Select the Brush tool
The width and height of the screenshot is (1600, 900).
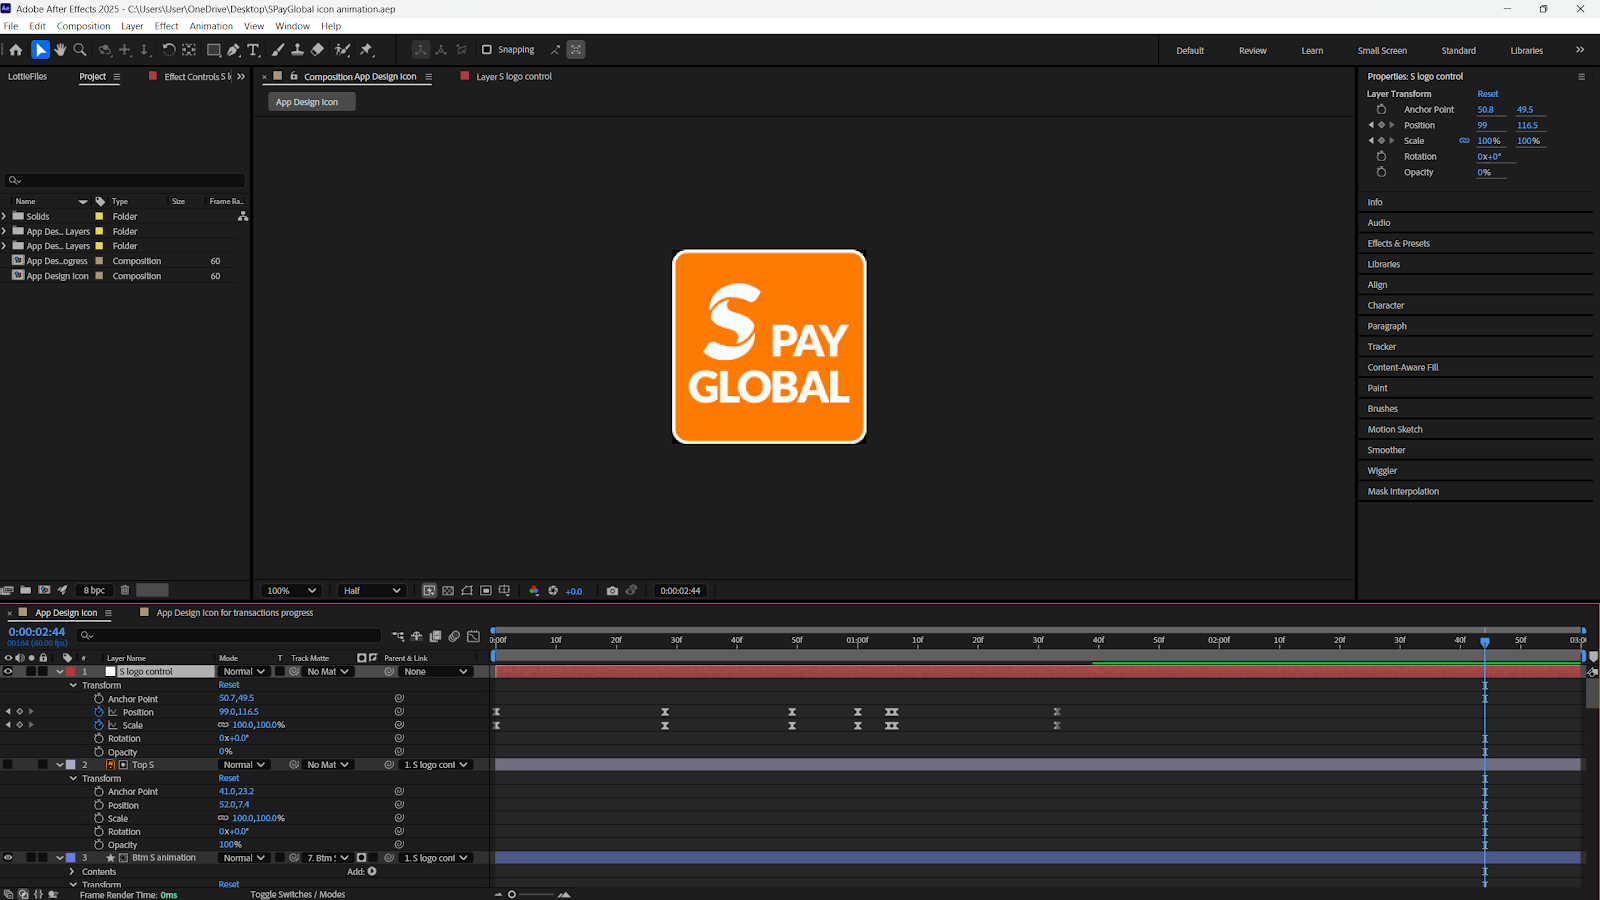pyautogui.click(x=278, y=49)
